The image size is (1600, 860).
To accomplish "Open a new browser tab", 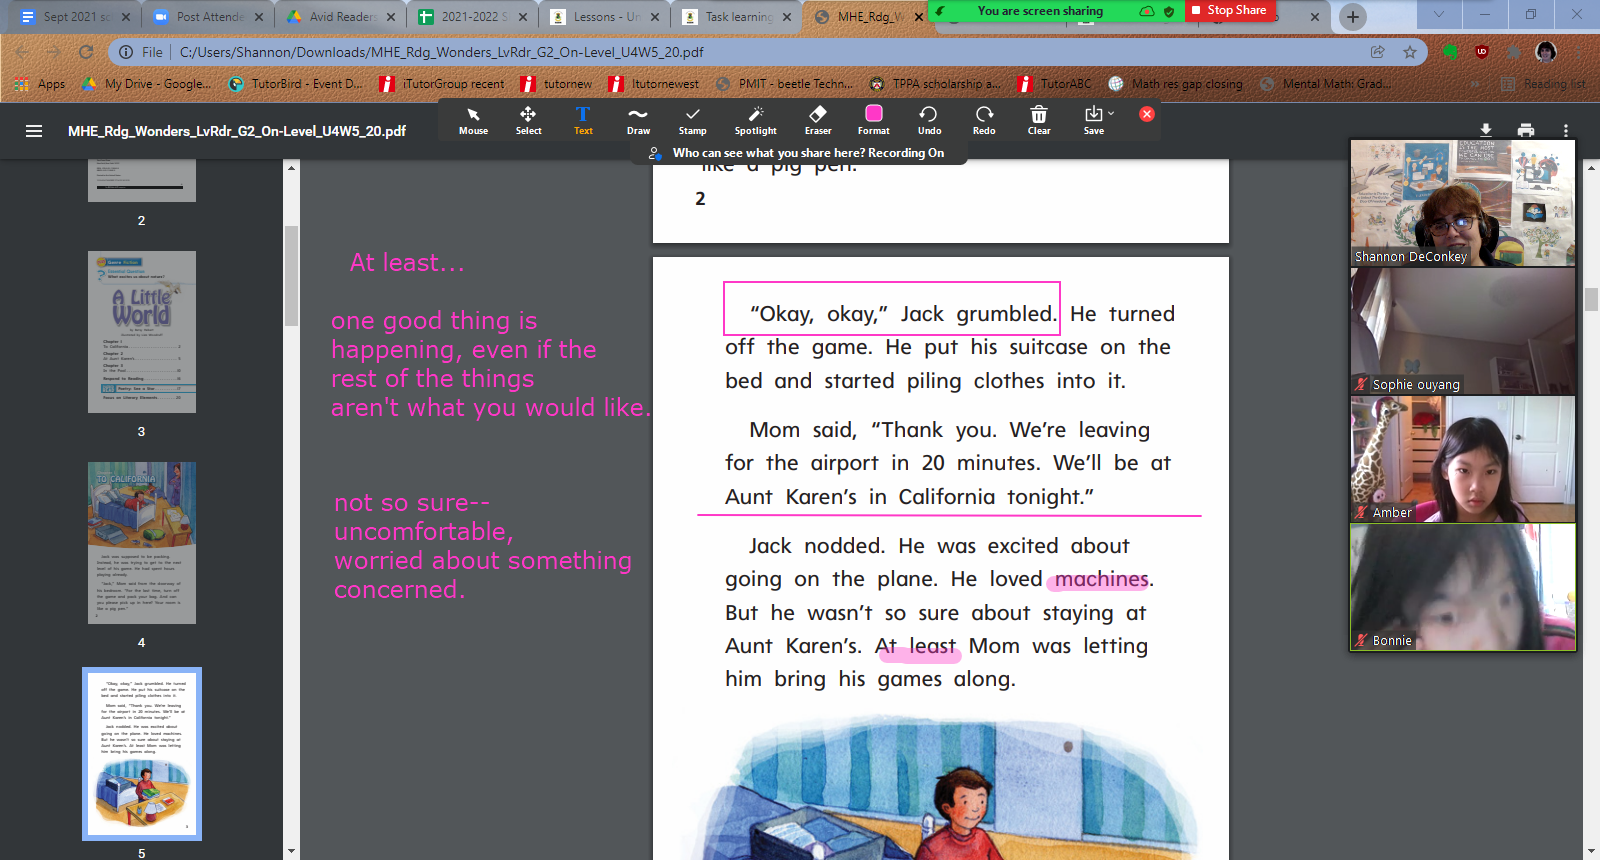I will pyautogui.click(x=1353, y=16).
